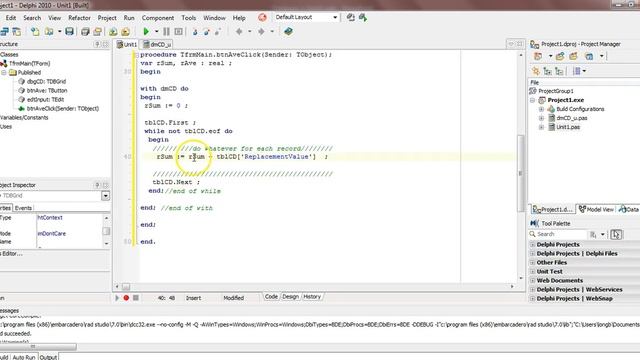This screenshot has height=360, width=640.
Task: Click the Collapse all nodes icon in Project Manager
Action: point(559,71)
